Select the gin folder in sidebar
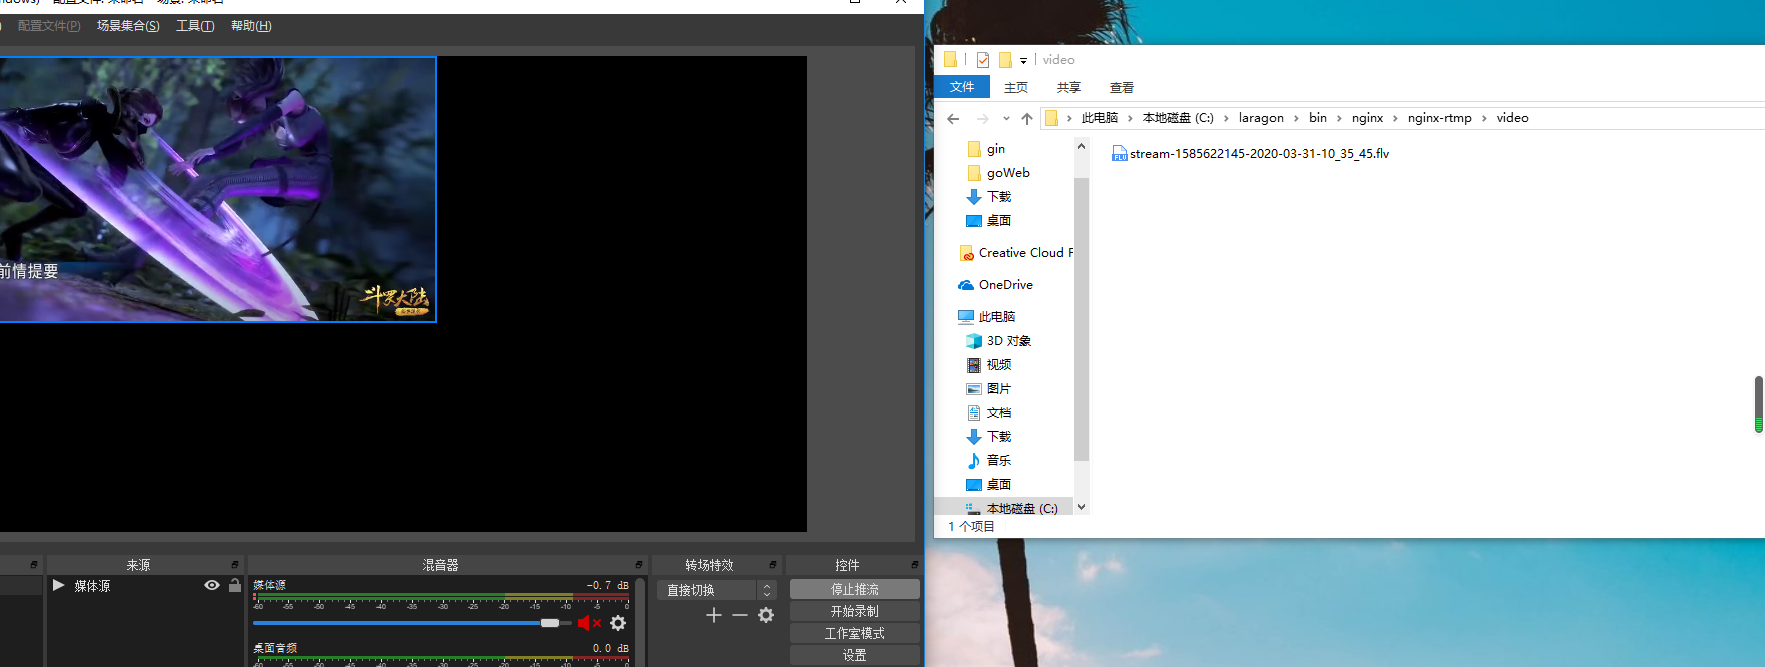The height and width of the screenshot is (667, 1765). [x=996, y=149]
